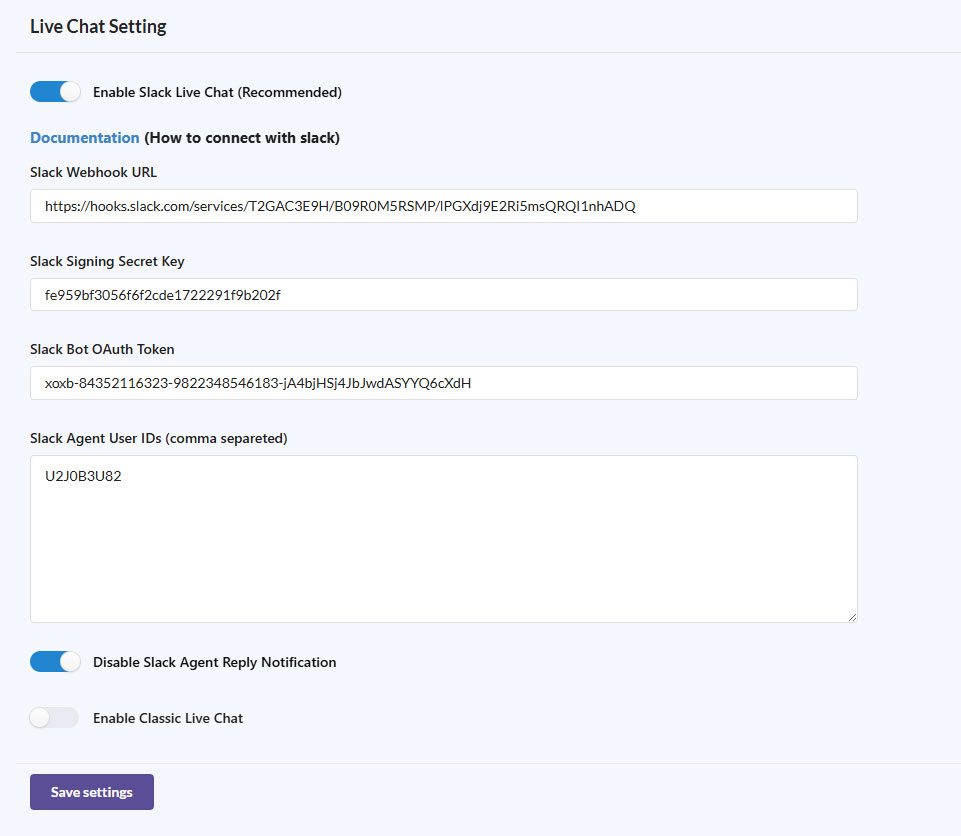
Task: Click the 'Disable Slack Agent Reply Notification' label
Action: [214, 662]
